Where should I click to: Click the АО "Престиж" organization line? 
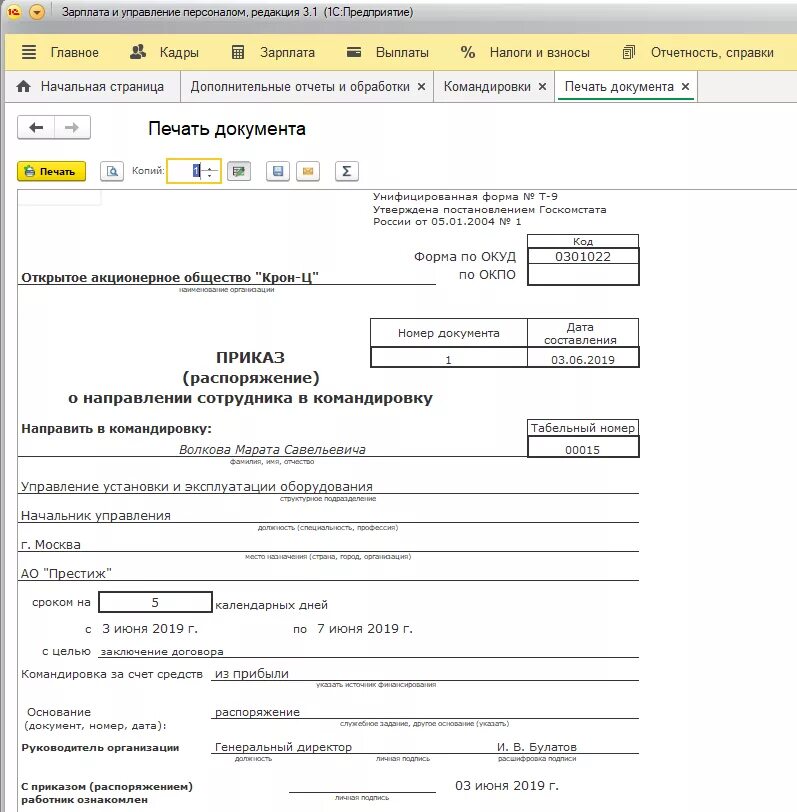pyautogui.click(x=66, y=573)
